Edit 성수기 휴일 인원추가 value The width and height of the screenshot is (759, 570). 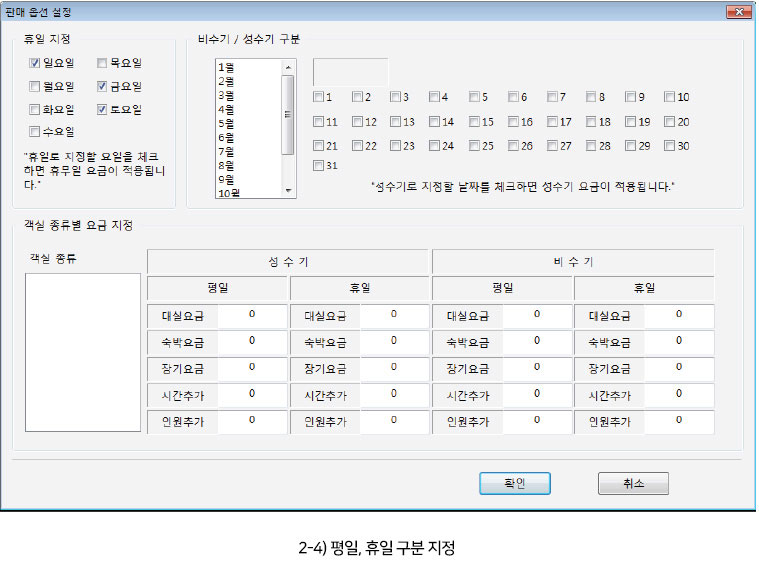pyautogui.click(x=394, y=421)
